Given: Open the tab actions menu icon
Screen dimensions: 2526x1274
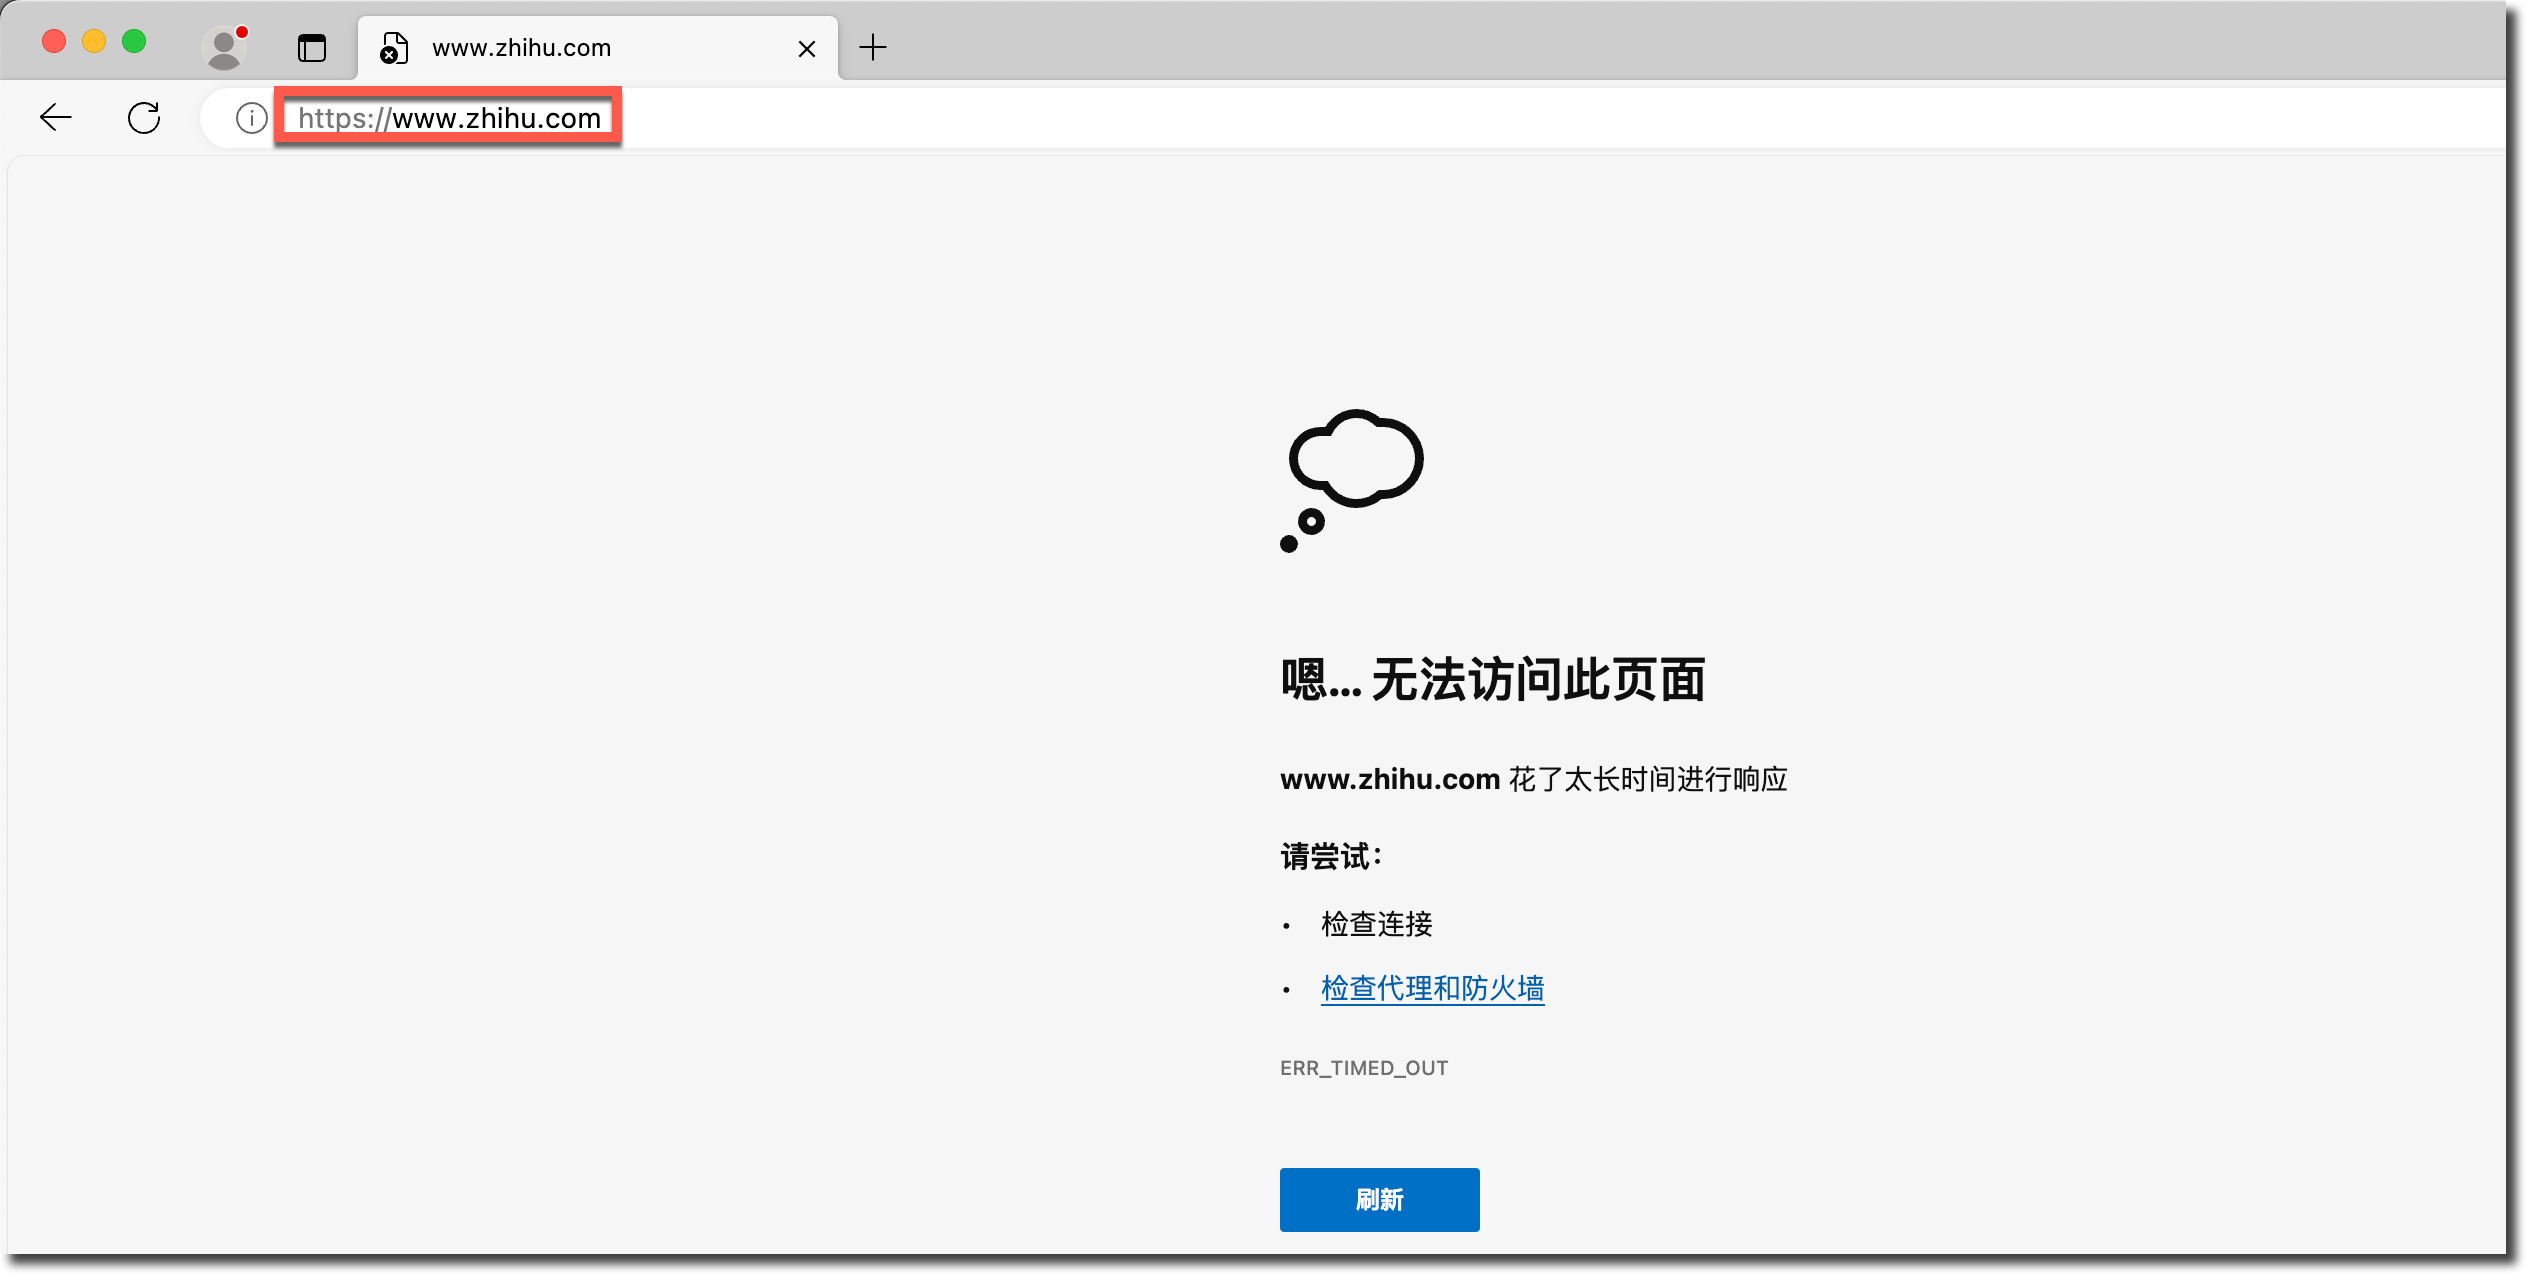Looking at the screenshot, I should (312, 47).
